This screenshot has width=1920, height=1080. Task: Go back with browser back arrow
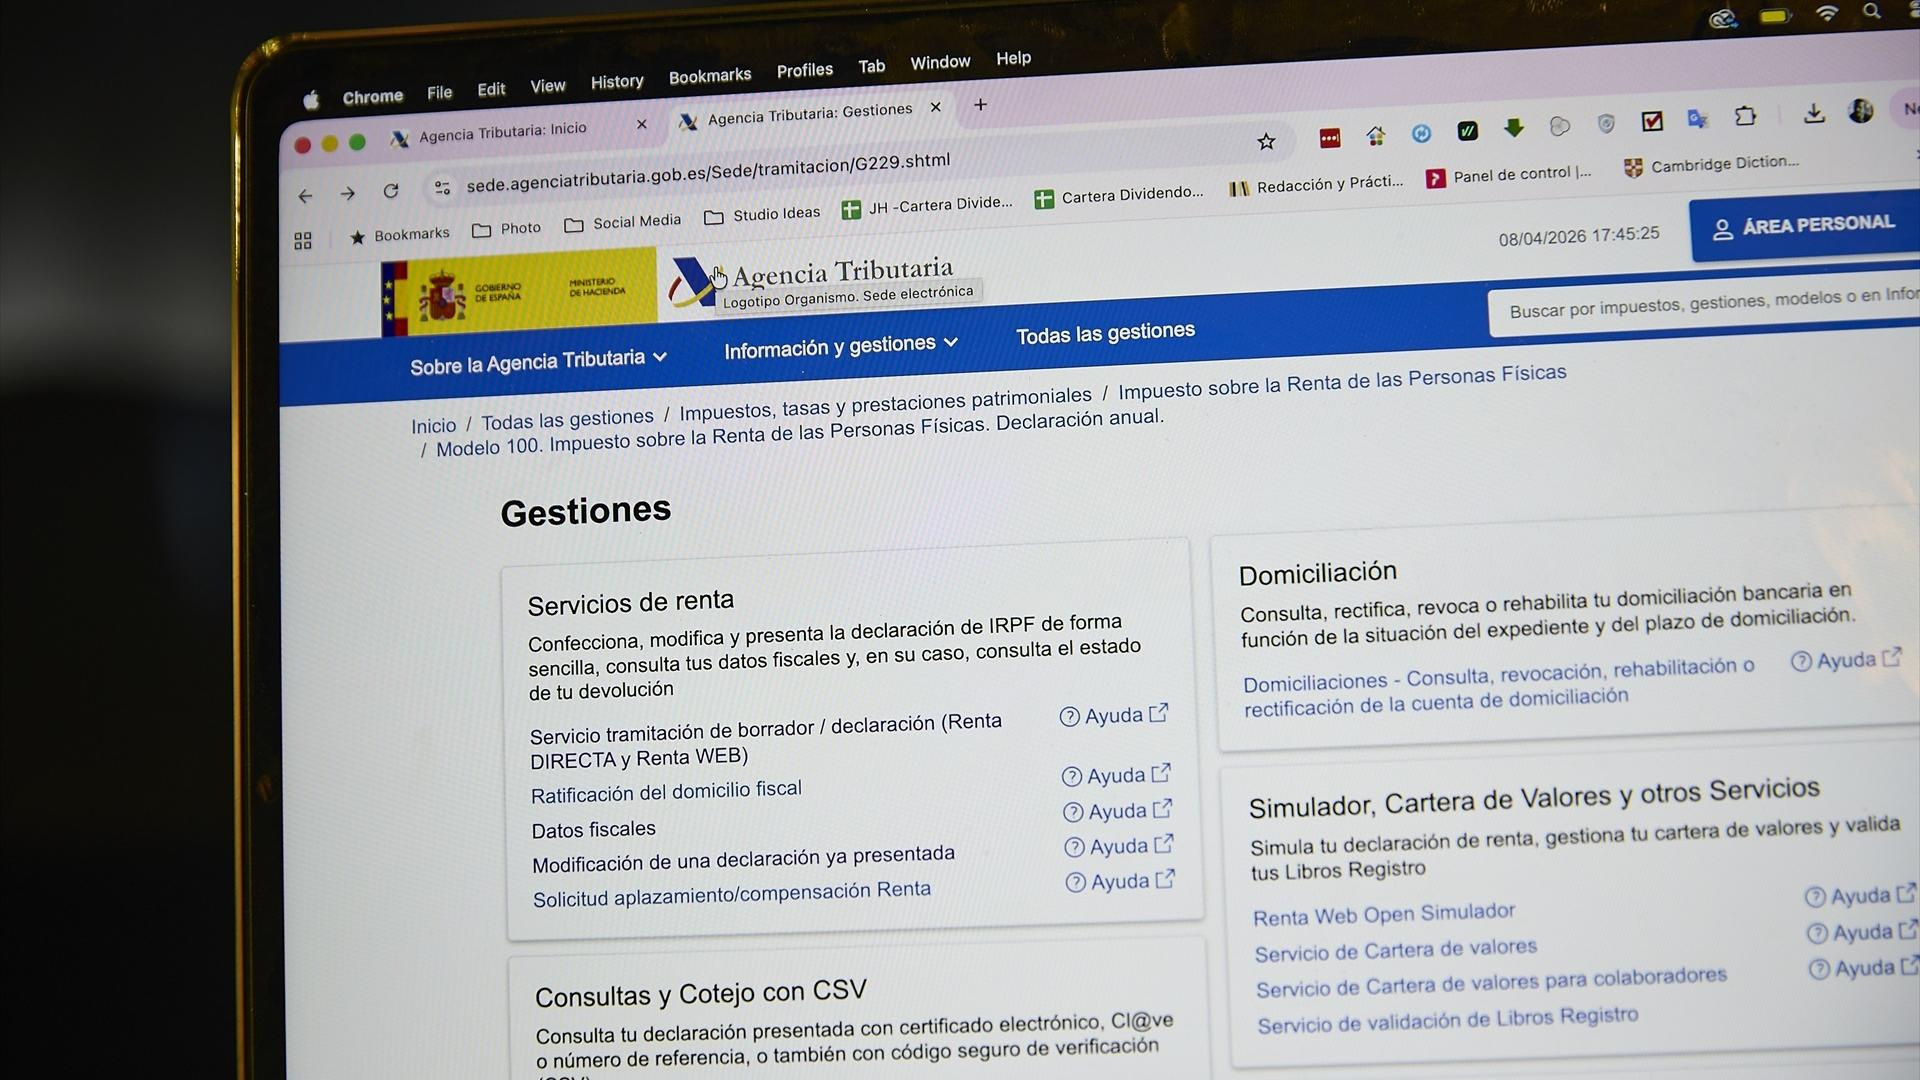(306, 196)
